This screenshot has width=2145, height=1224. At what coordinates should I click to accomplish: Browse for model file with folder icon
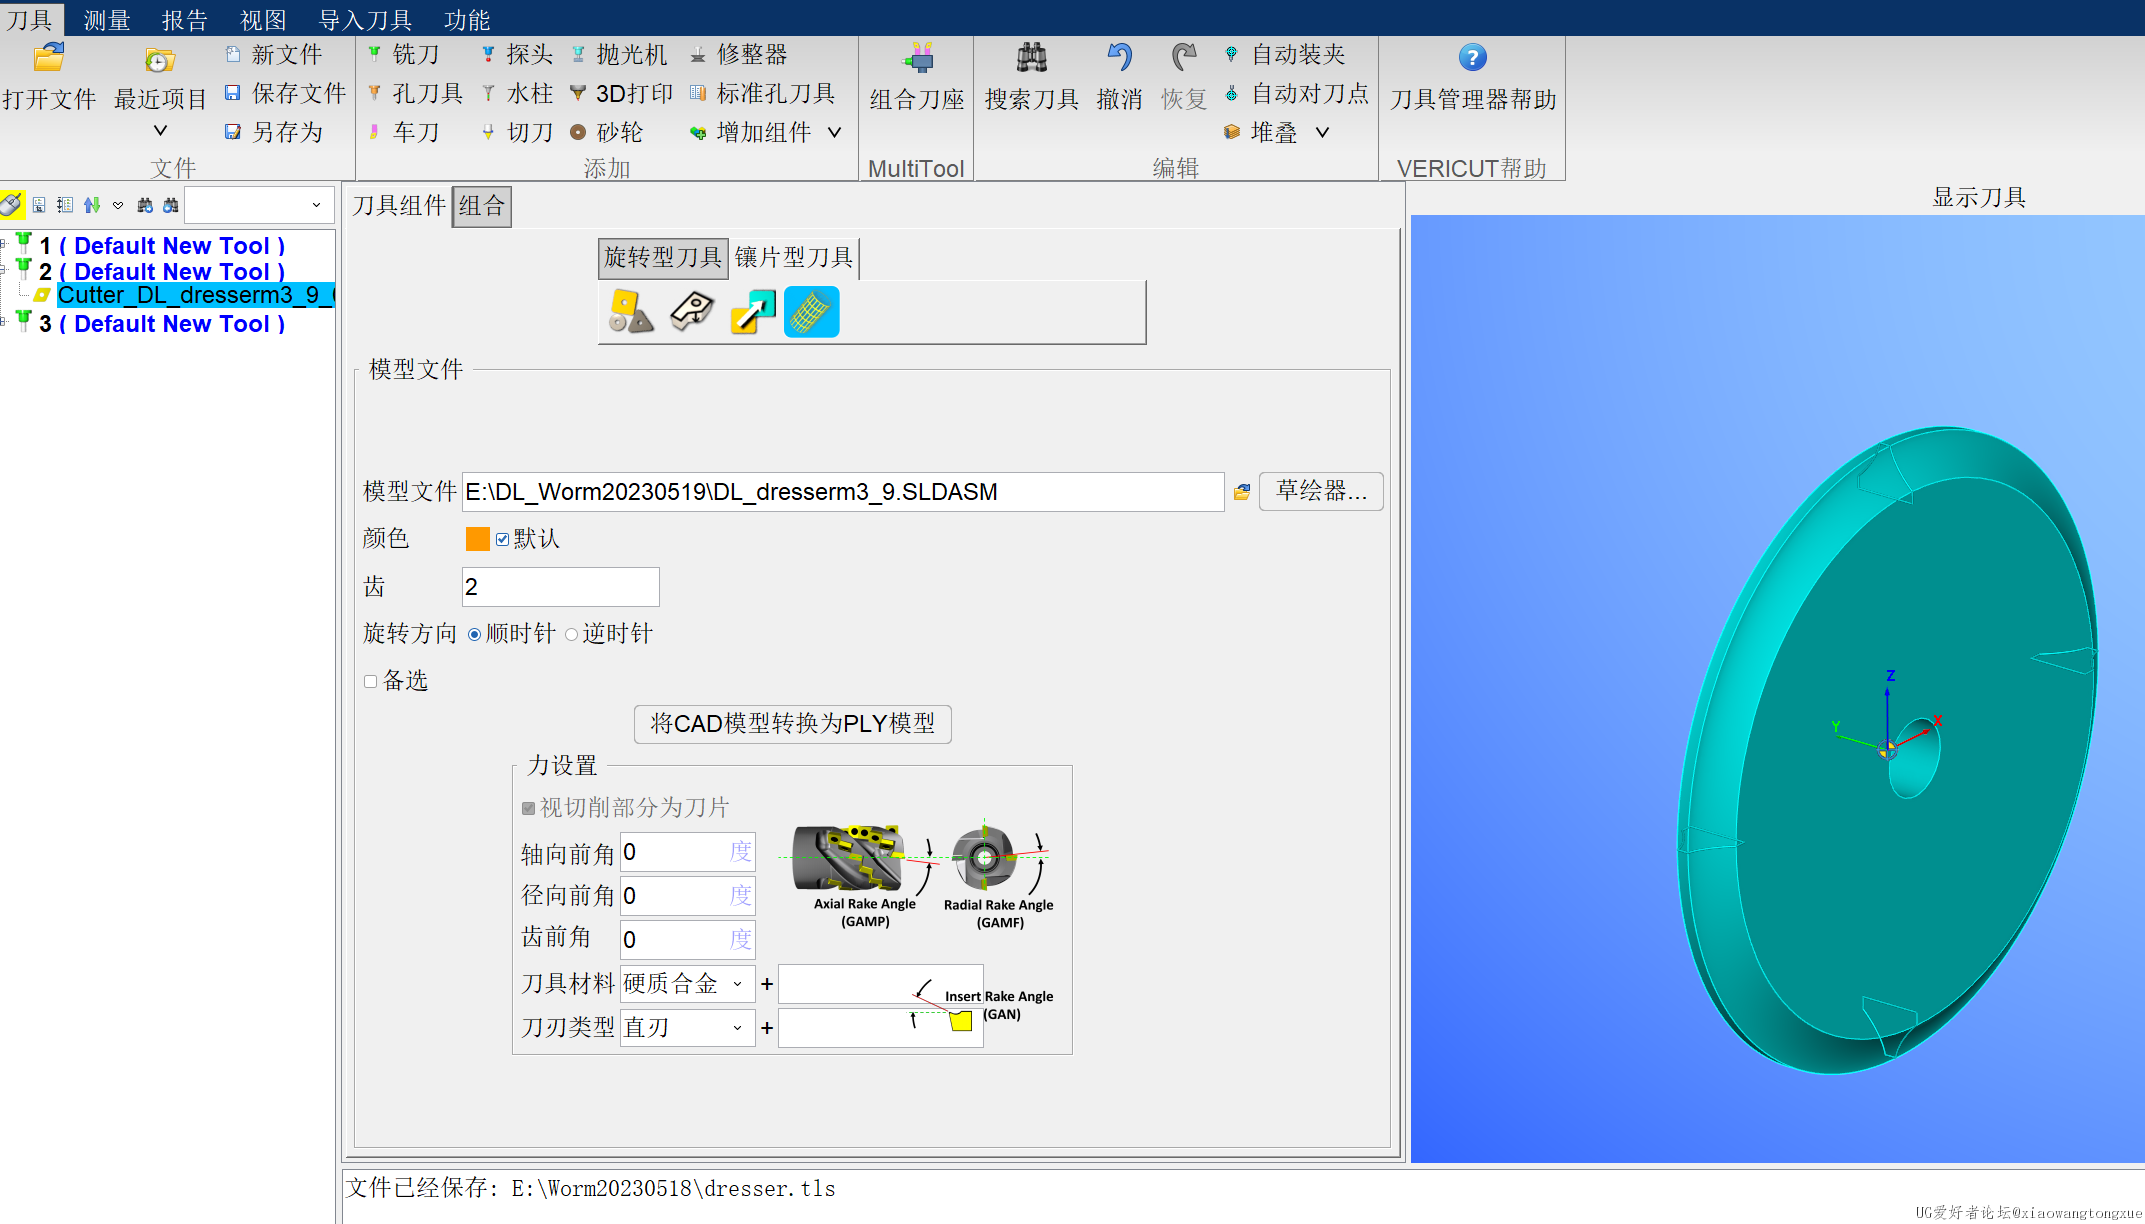(x=1242, y=492)
